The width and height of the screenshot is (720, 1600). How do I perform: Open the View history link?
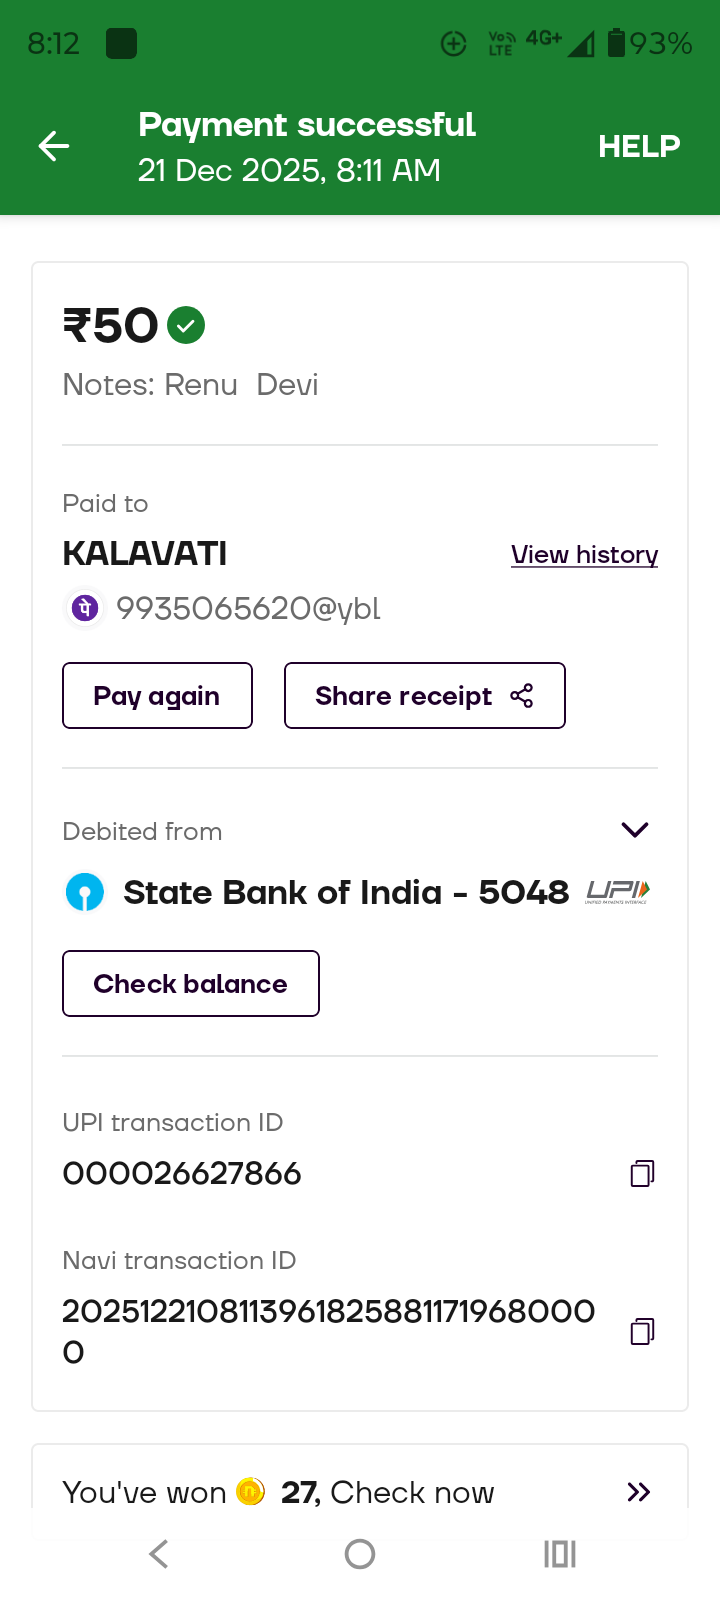click(584, 555)
